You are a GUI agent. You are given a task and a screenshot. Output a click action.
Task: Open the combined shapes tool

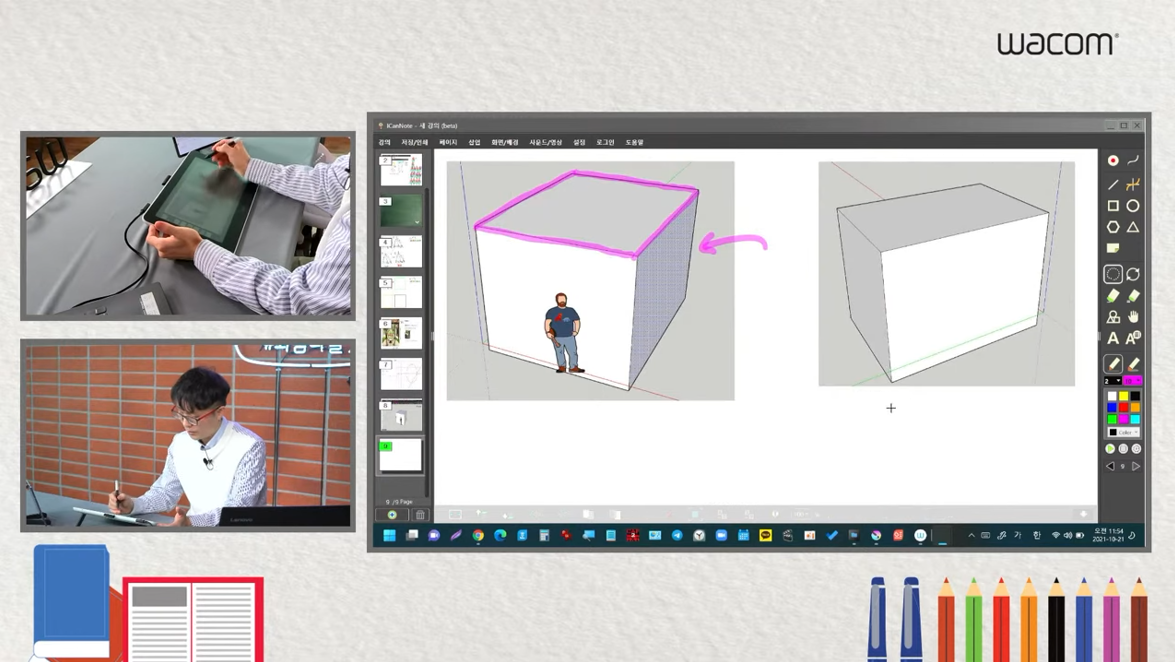click(1113, 317)
